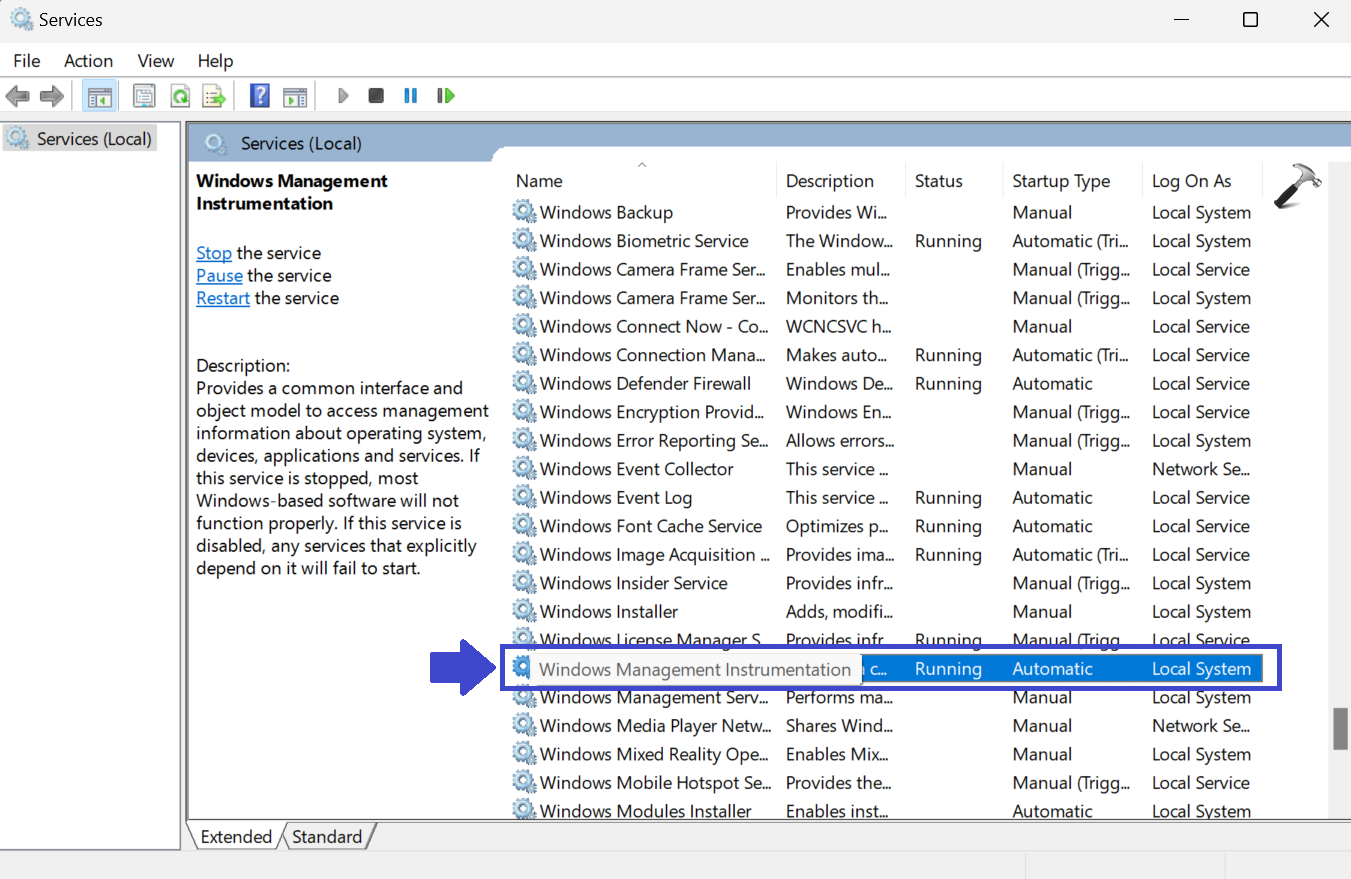Sort by the Startup Type column header
Screen dimensions: 1351x879
(1061, 181)
